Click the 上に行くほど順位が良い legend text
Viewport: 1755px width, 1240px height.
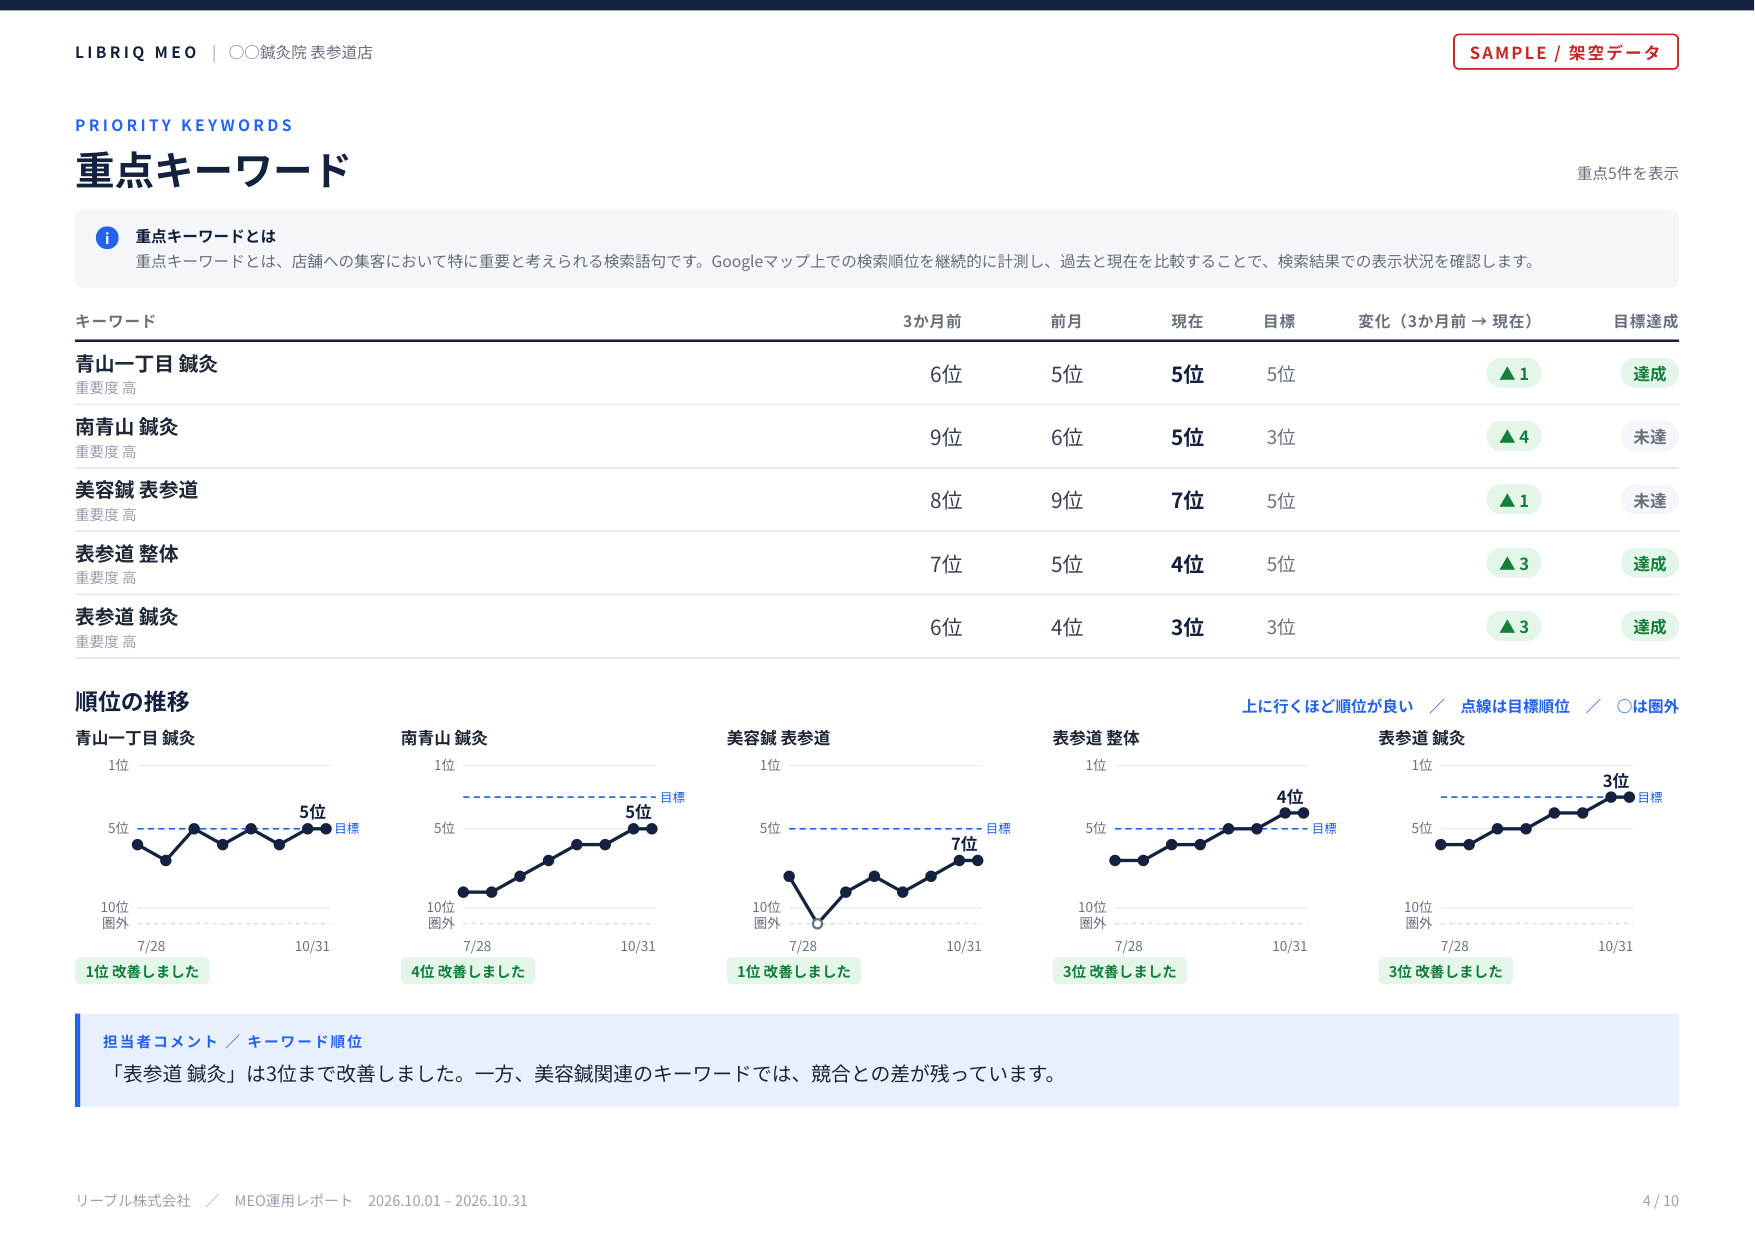pyautogui.click(x=1327, y=706)
